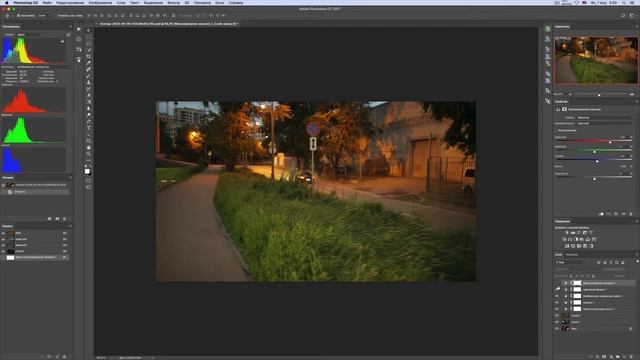
Task: Open Photoshop CC application menu
Action: [25, 2]
